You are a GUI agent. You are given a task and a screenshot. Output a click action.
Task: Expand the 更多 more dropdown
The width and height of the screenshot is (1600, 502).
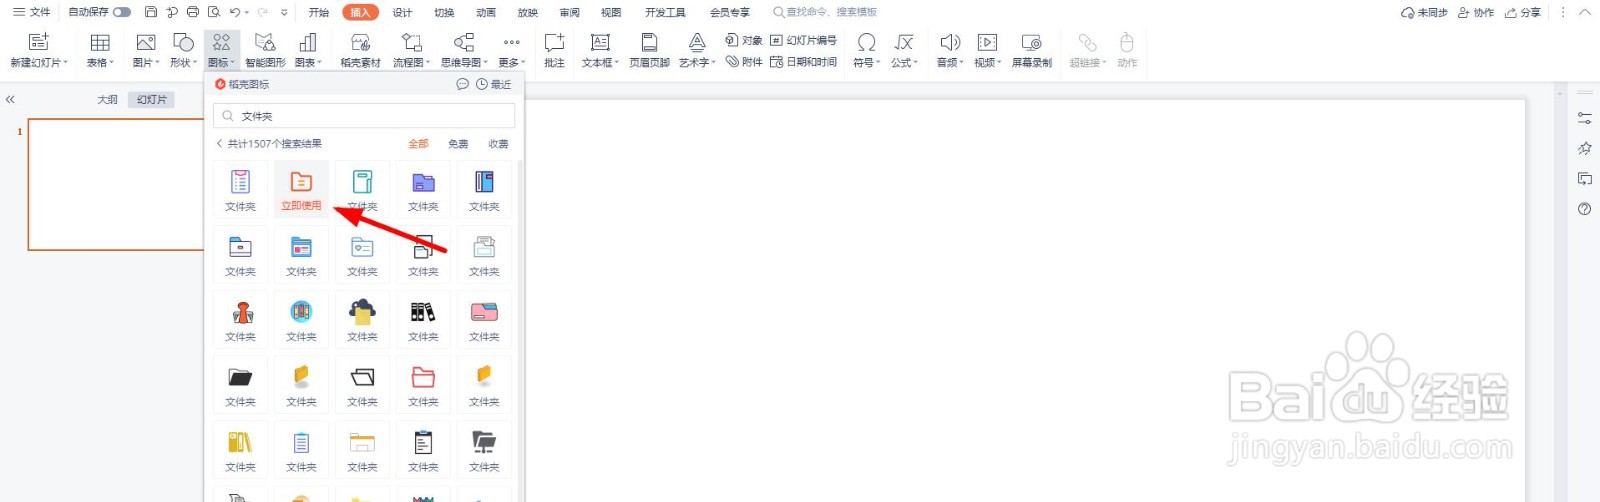512,62
